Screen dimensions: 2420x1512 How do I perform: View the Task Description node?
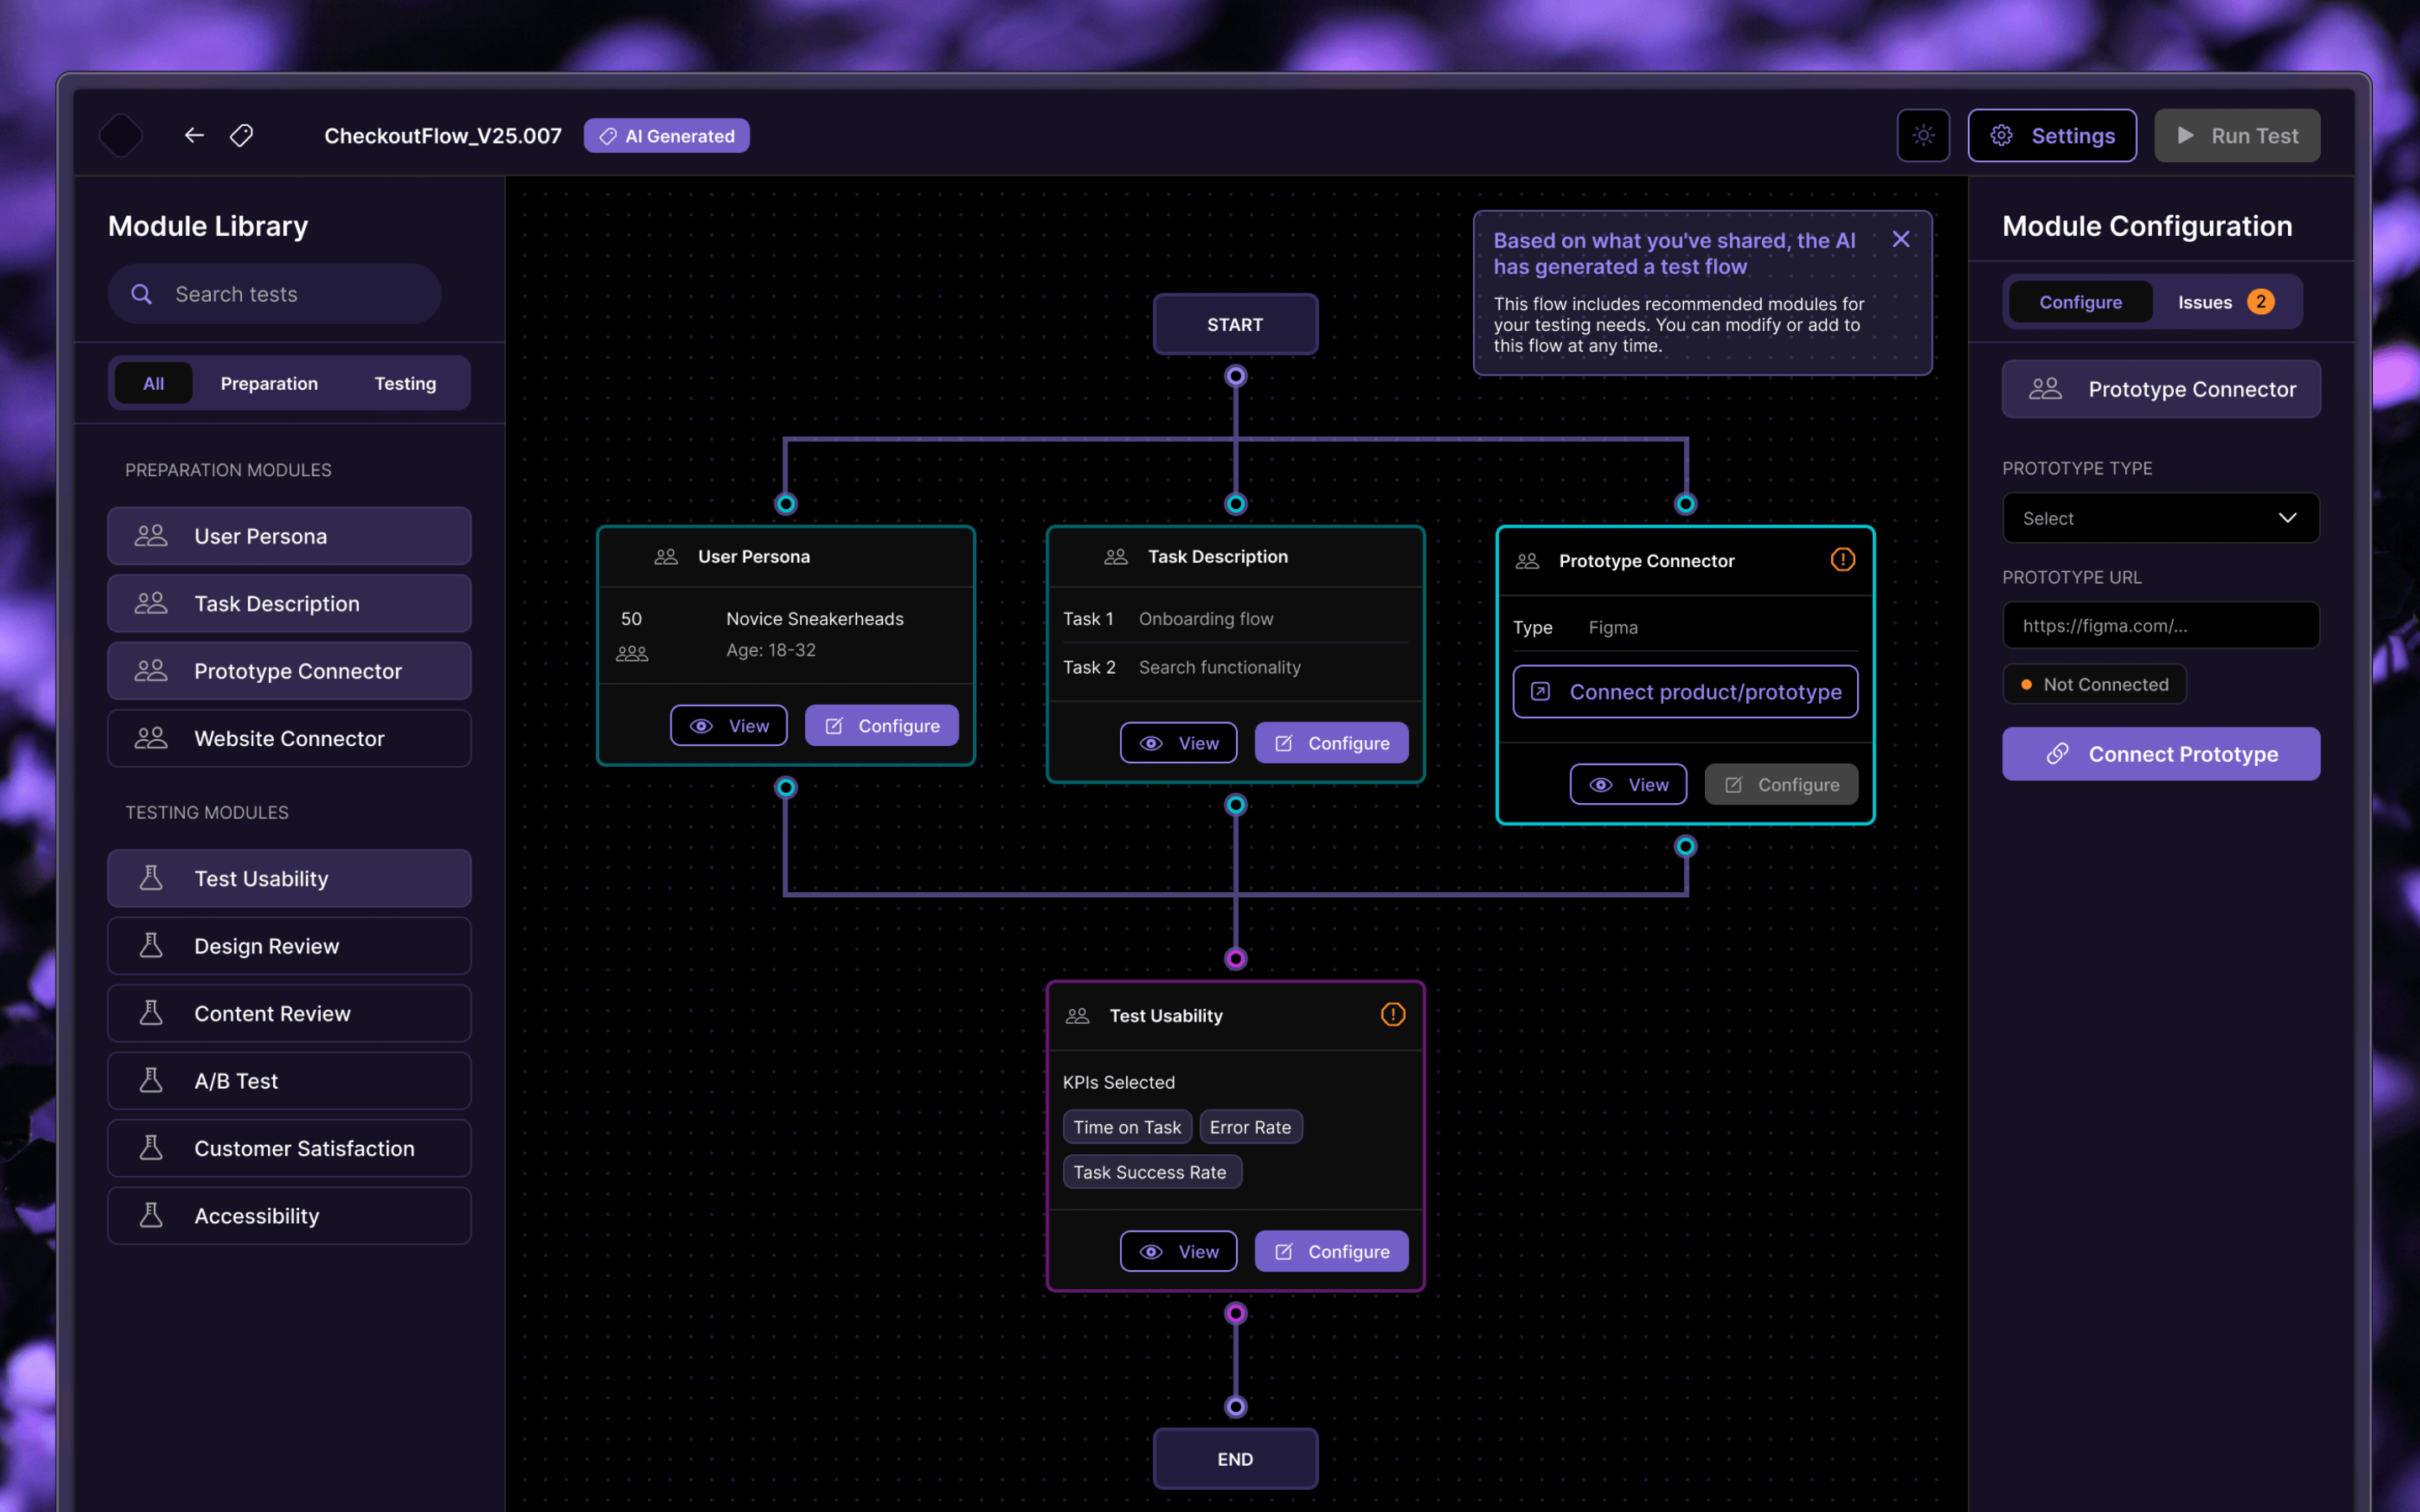pos(1178,743)
